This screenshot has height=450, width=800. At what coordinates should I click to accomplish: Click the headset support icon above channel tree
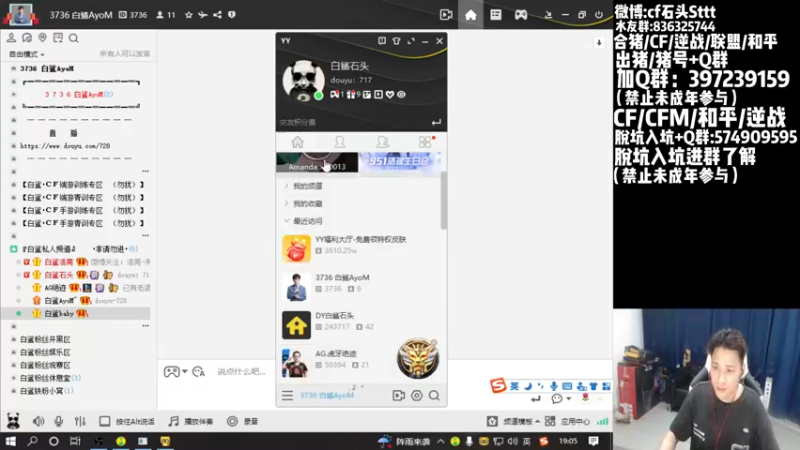(27, 38)
